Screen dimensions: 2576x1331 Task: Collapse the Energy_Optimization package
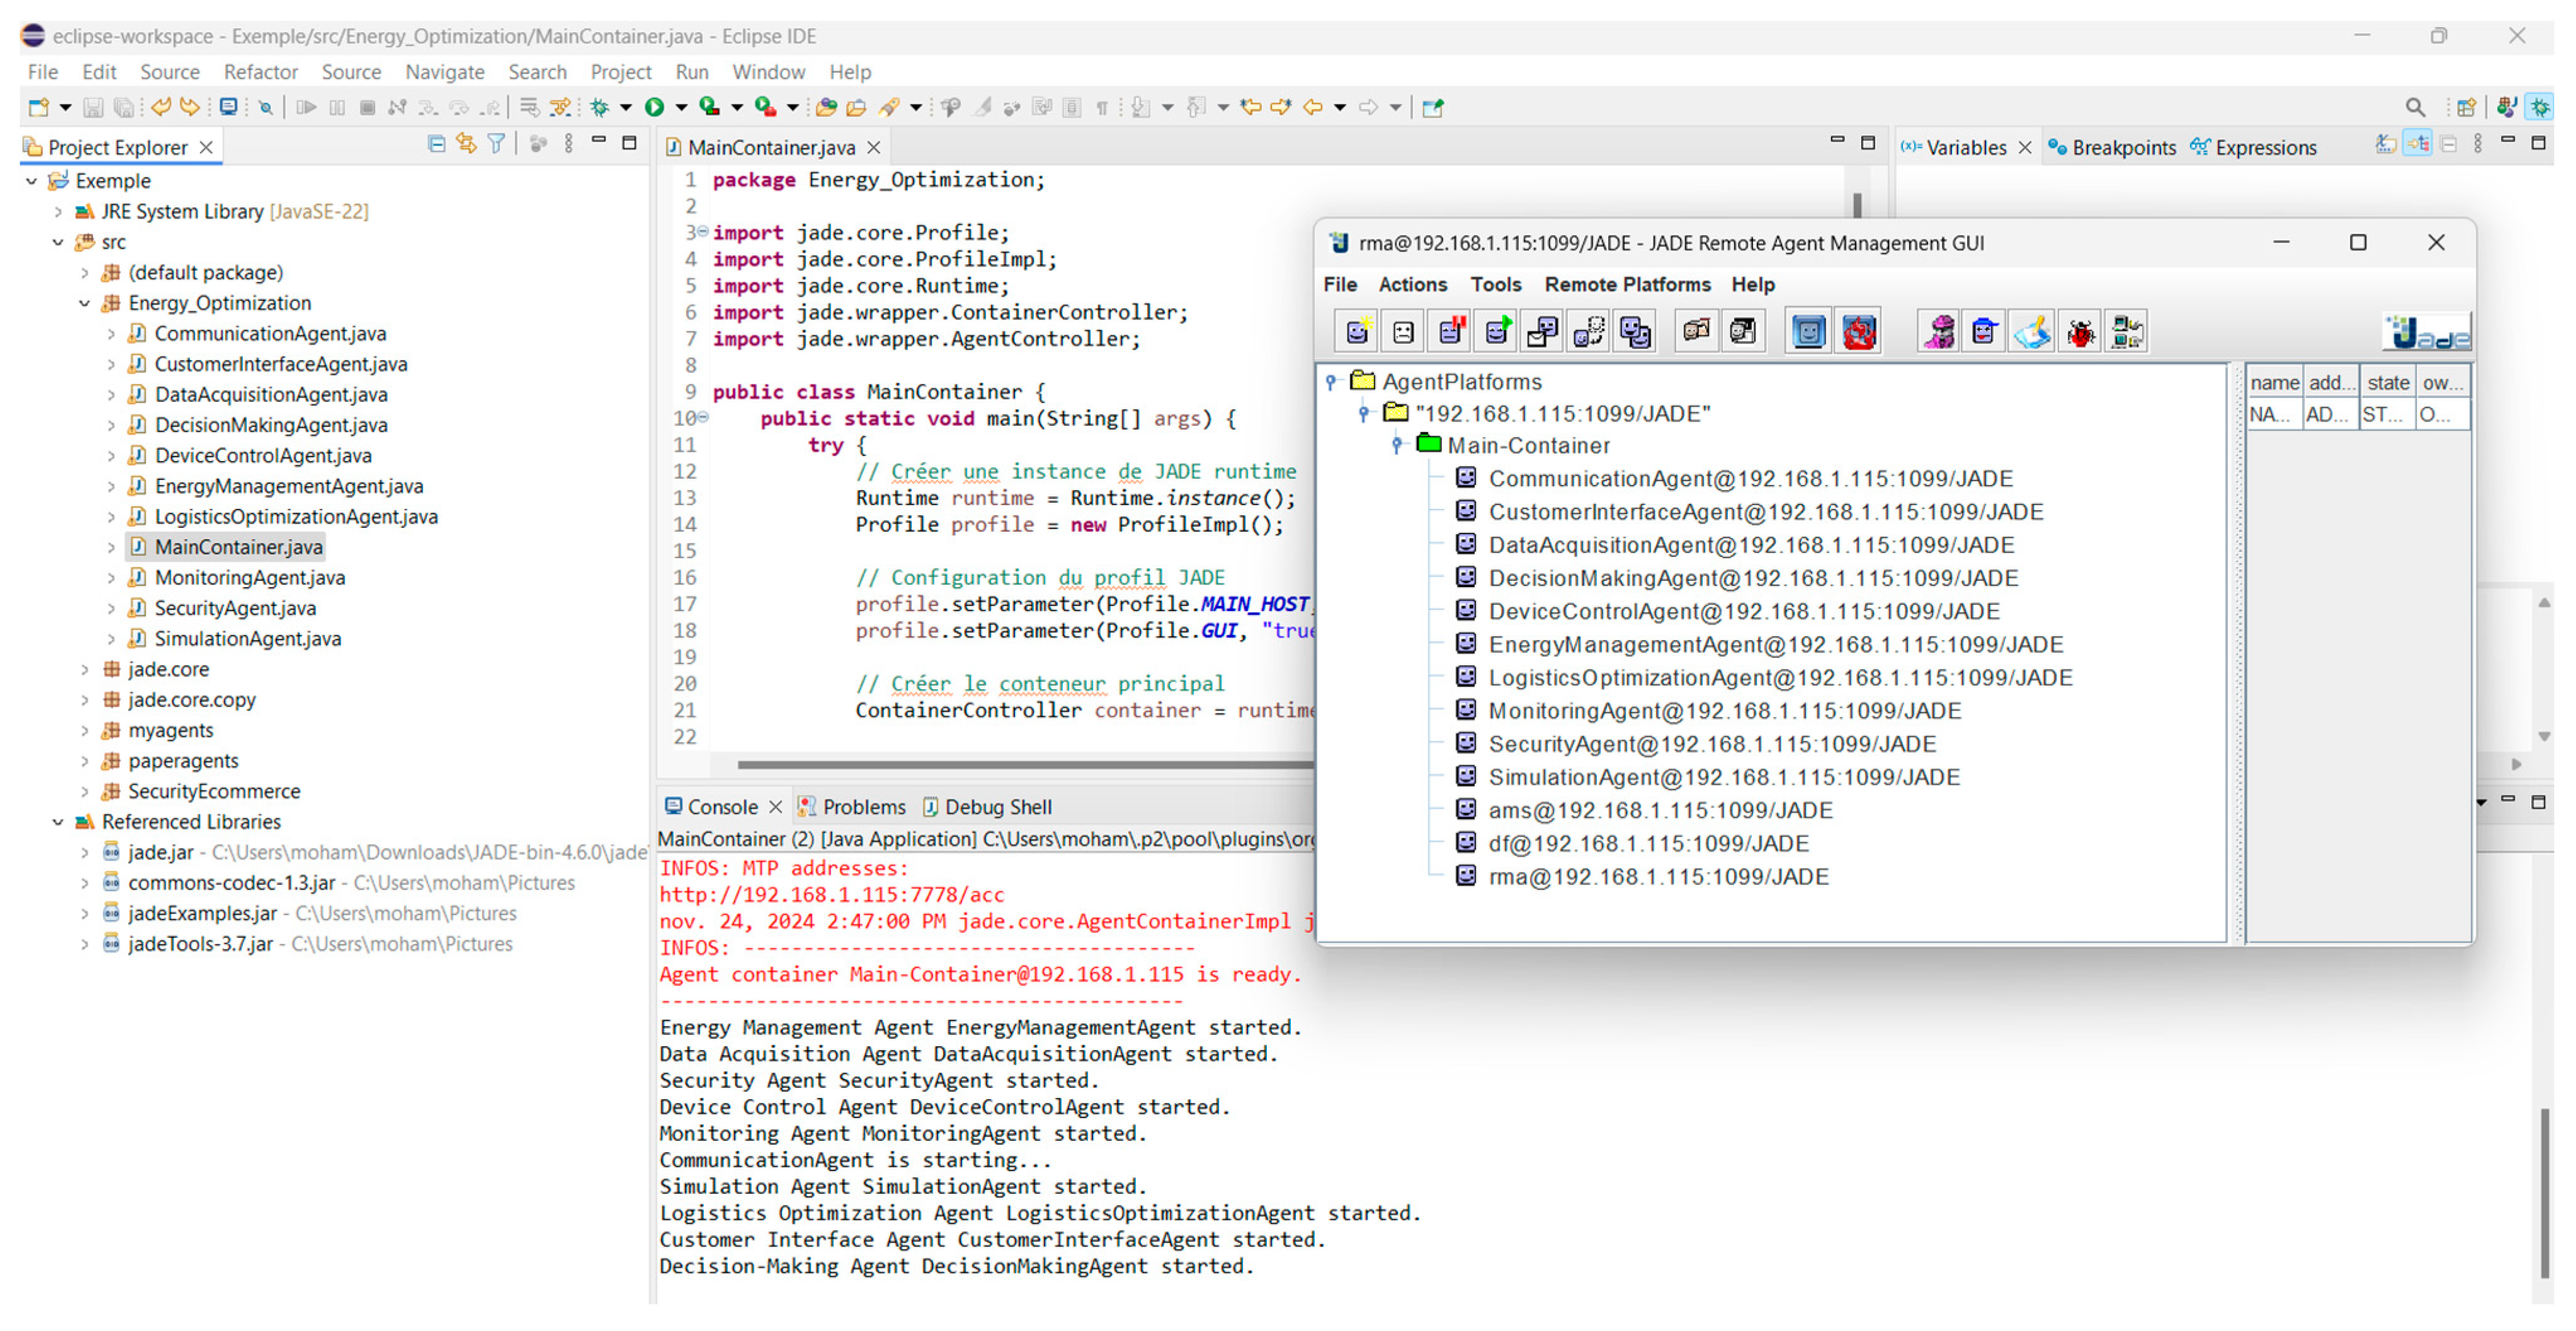85,303
